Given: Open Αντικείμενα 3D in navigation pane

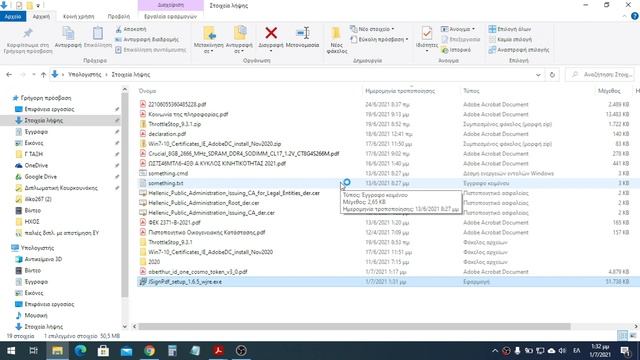Looking at the screenshot, I should pyautogui.click(x=43, y=259).
